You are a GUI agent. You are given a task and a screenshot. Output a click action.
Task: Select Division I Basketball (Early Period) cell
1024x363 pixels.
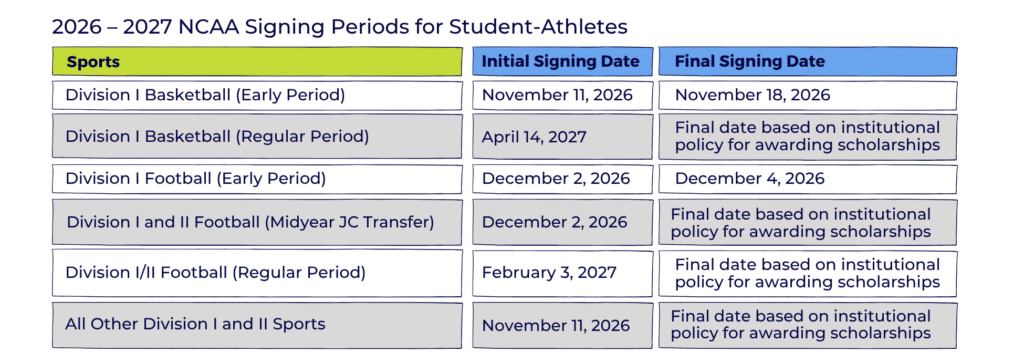click(x=257, y=95)
